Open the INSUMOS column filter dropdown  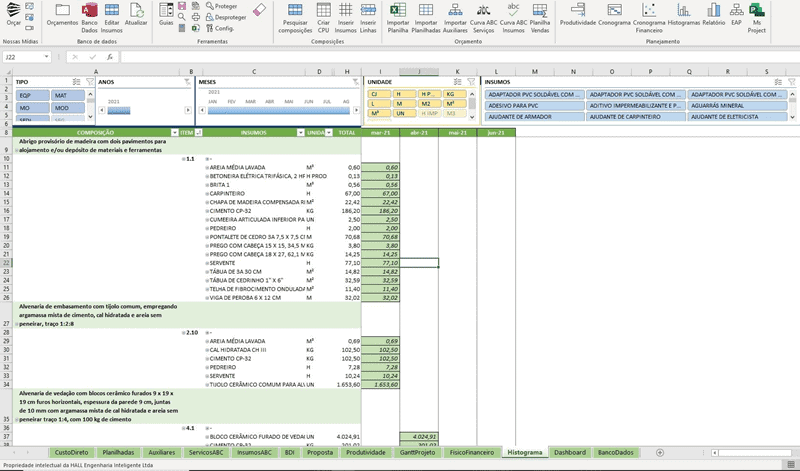click(x=299, y=132)
